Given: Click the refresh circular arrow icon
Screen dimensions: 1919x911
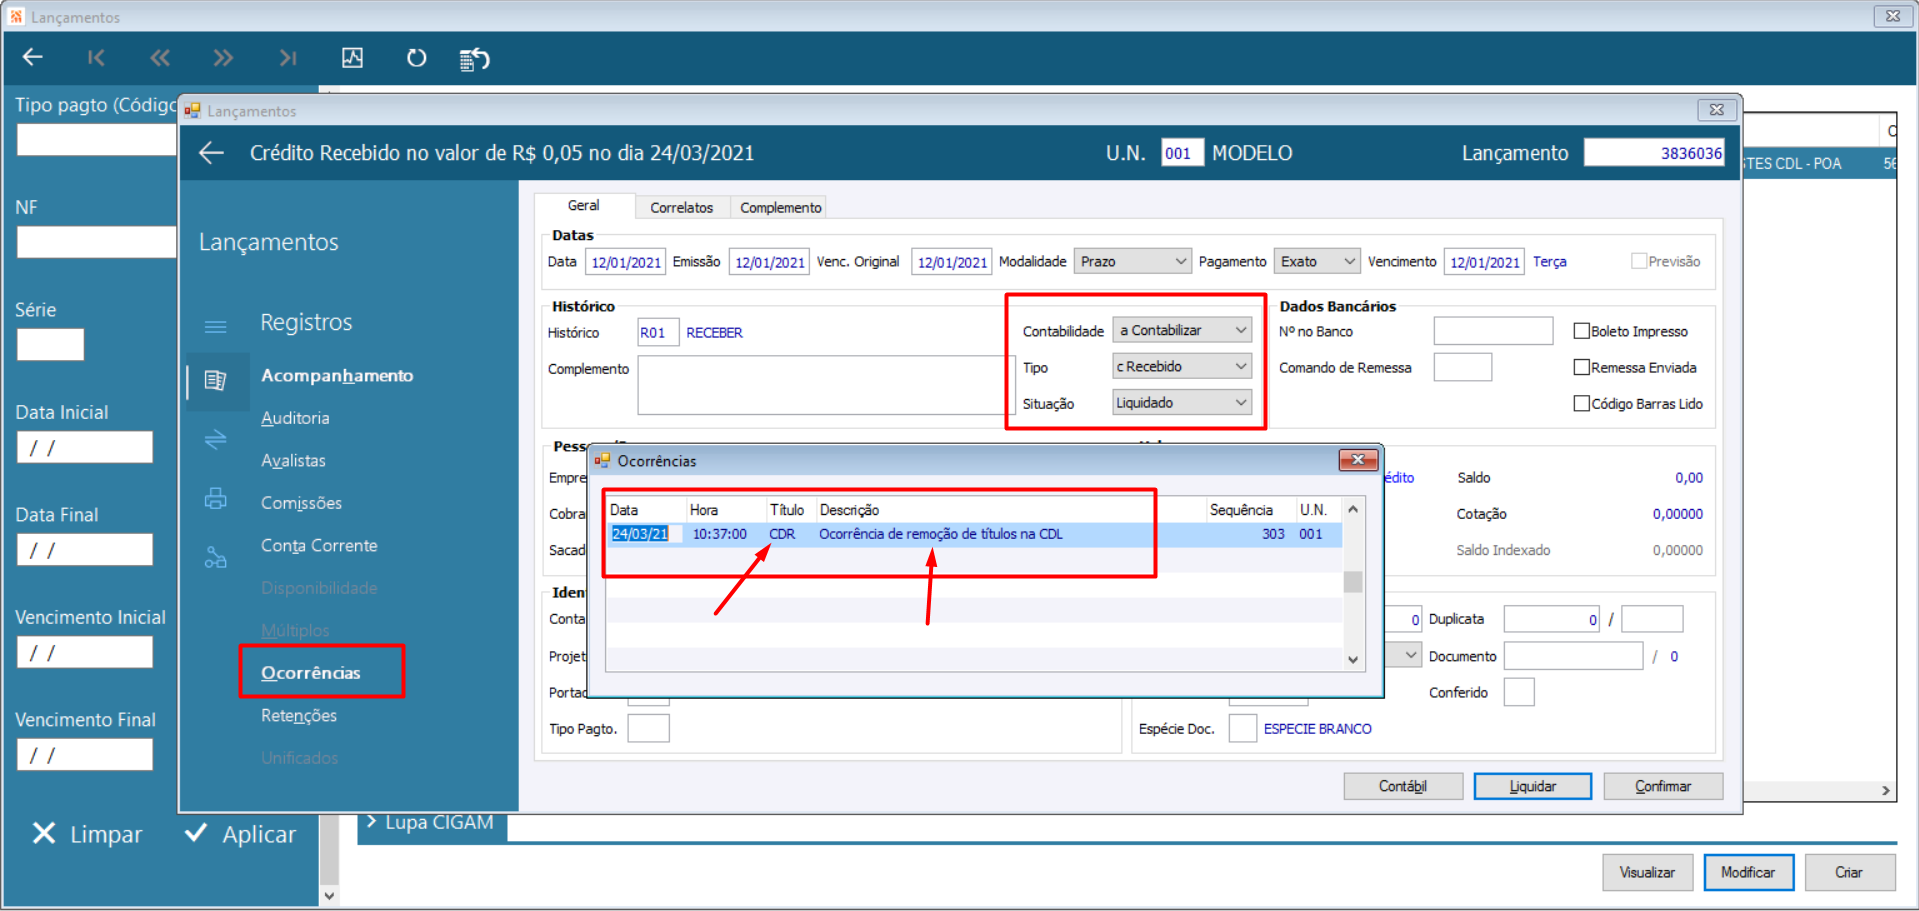Looking at the screenshot, I should (416, 58).
